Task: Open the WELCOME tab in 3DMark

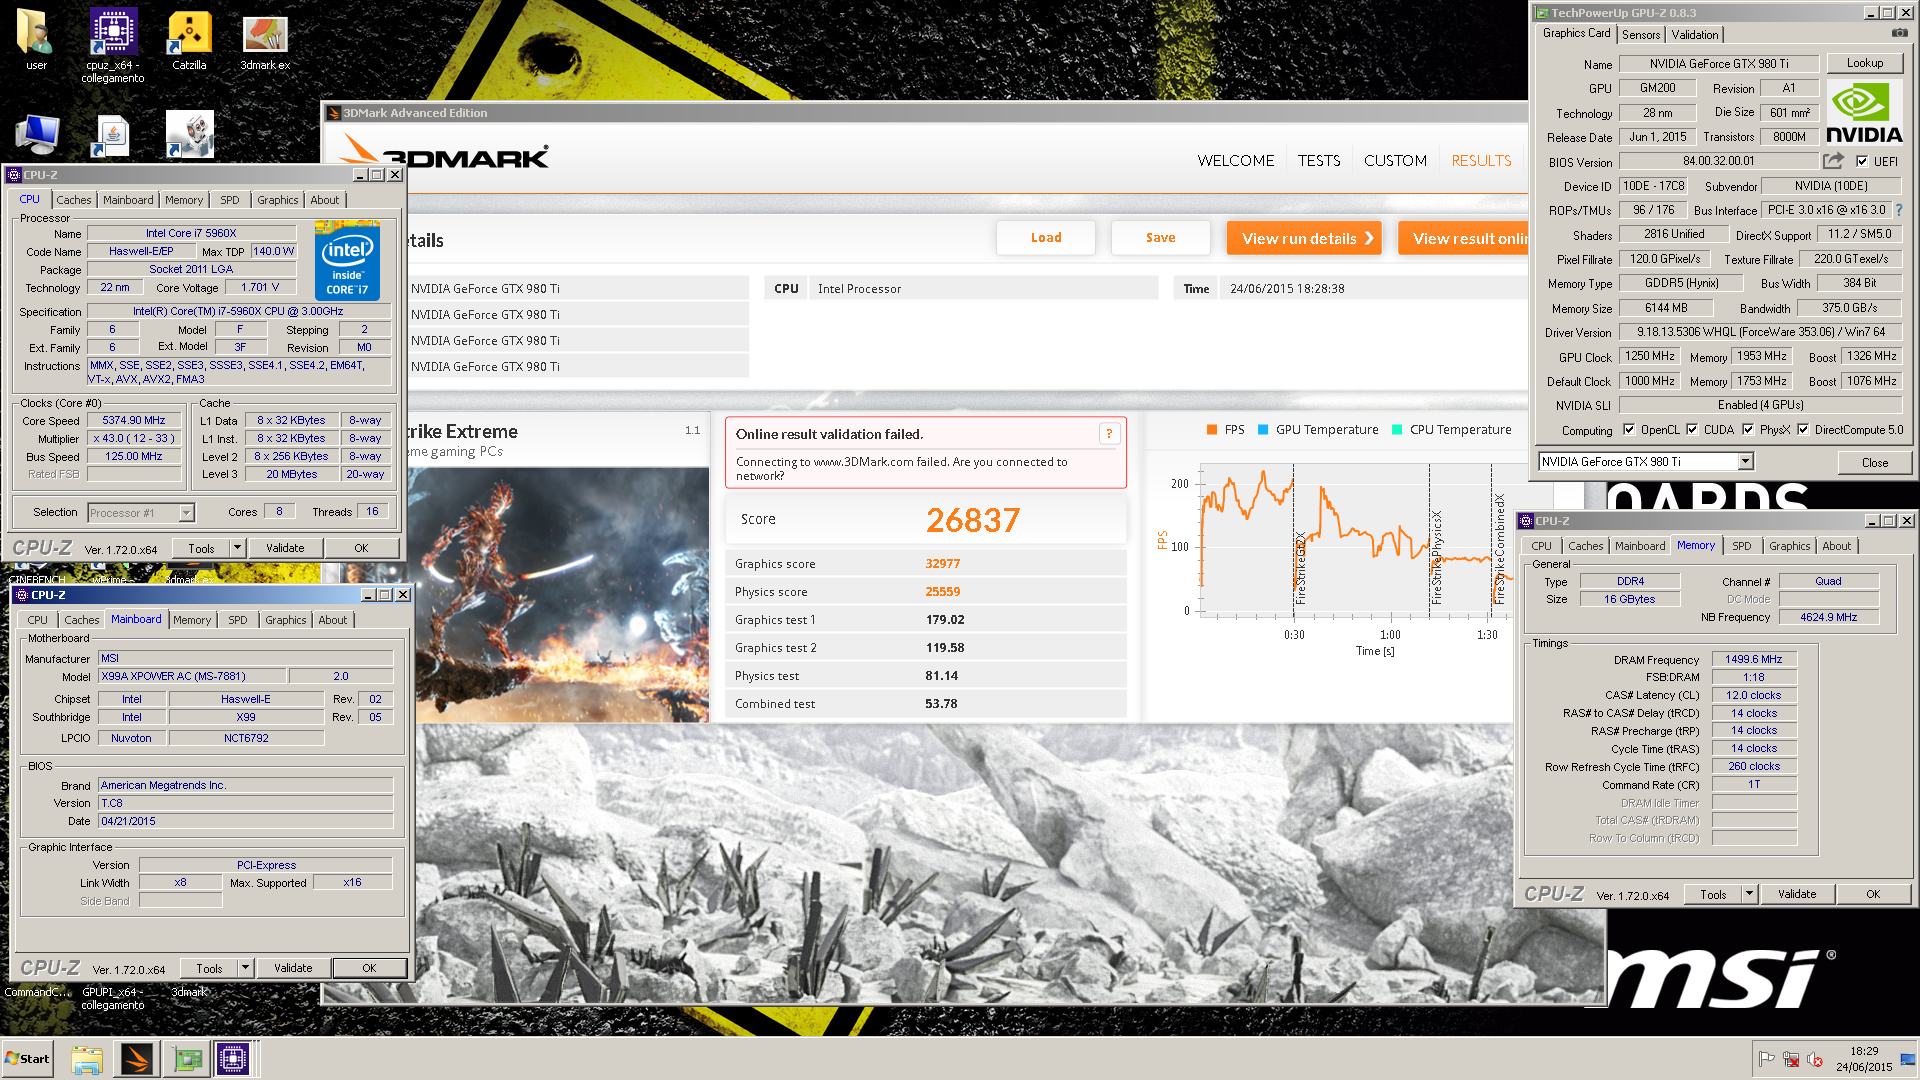Action: (1236, 161)
